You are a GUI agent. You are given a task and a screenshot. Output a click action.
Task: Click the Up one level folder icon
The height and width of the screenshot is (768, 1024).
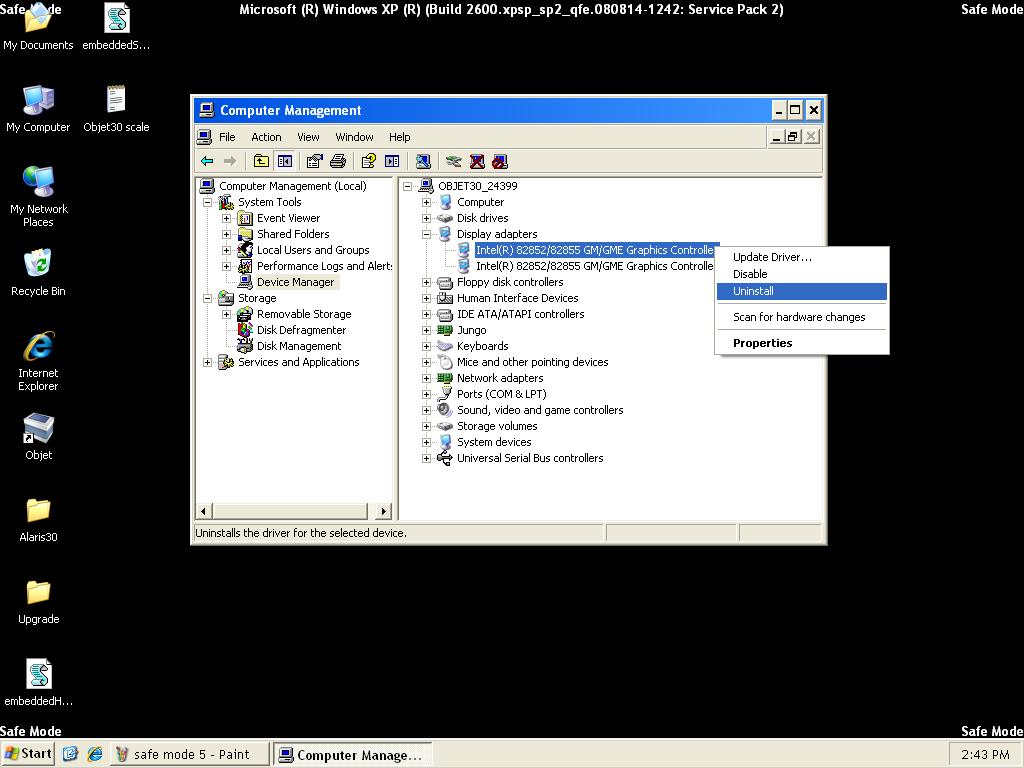(261, 161)
